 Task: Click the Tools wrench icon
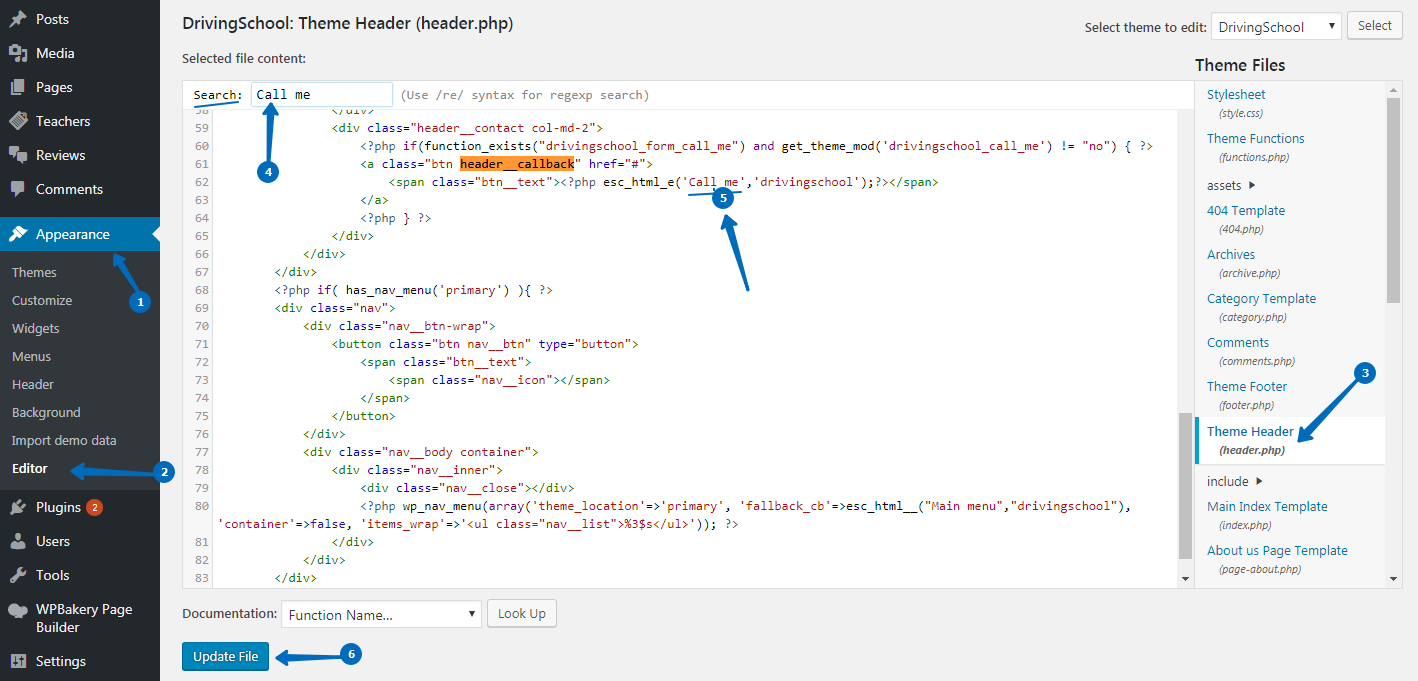pyautogui.click(x=18, y=575)
